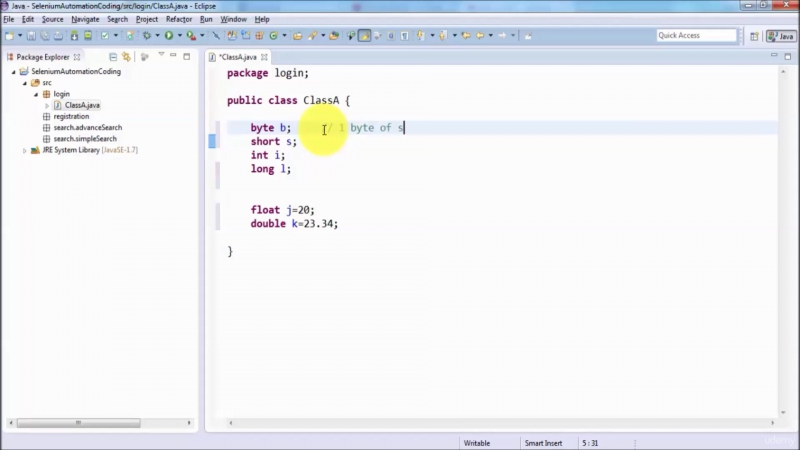Click the Package Explorer scroll right arrow
Screen dimensions: 800x450
tap(189, 423)
